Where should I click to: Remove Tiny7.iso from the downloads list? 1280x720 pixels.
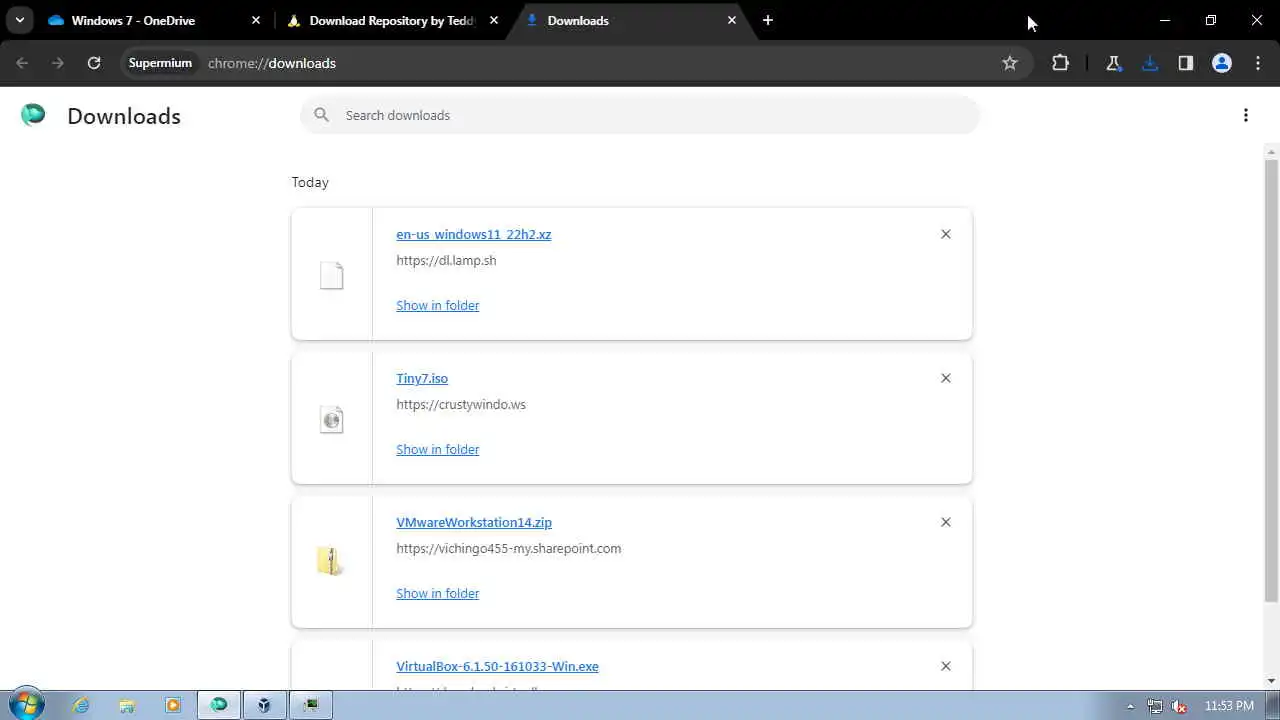(946, 378)
